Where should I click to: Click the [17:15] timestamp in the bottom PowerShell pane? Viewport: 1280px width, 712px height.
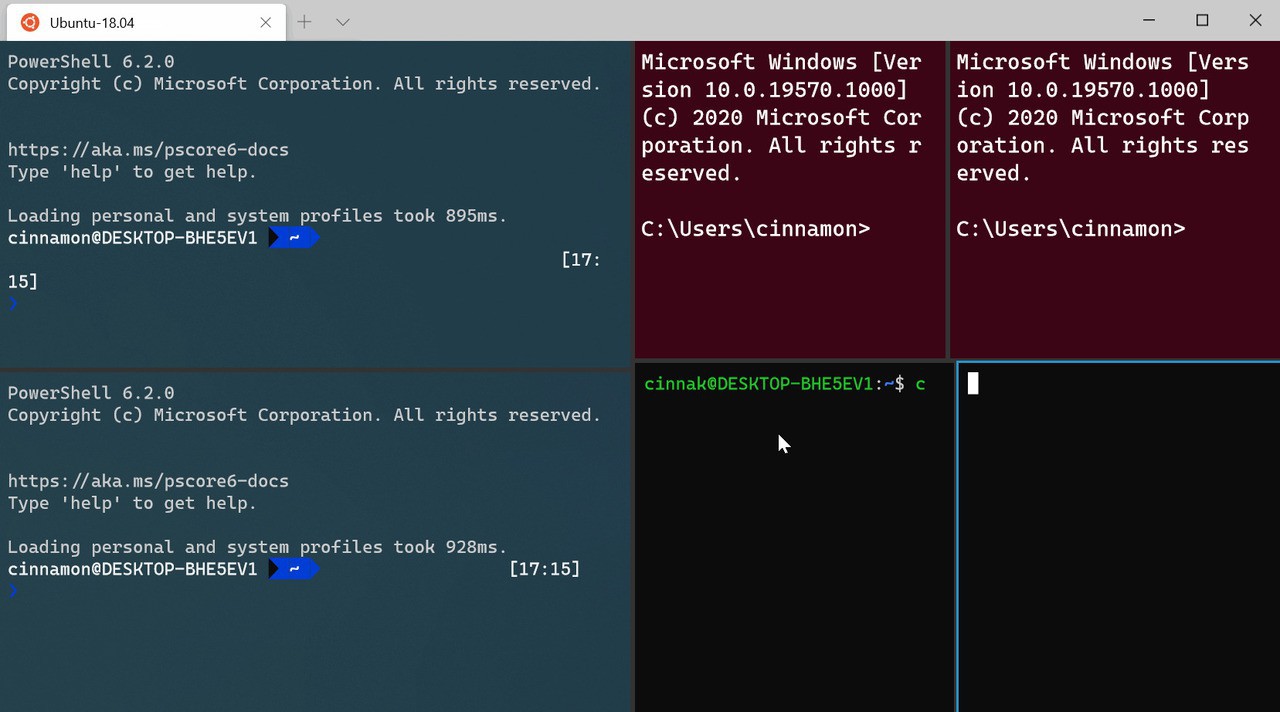544,569
